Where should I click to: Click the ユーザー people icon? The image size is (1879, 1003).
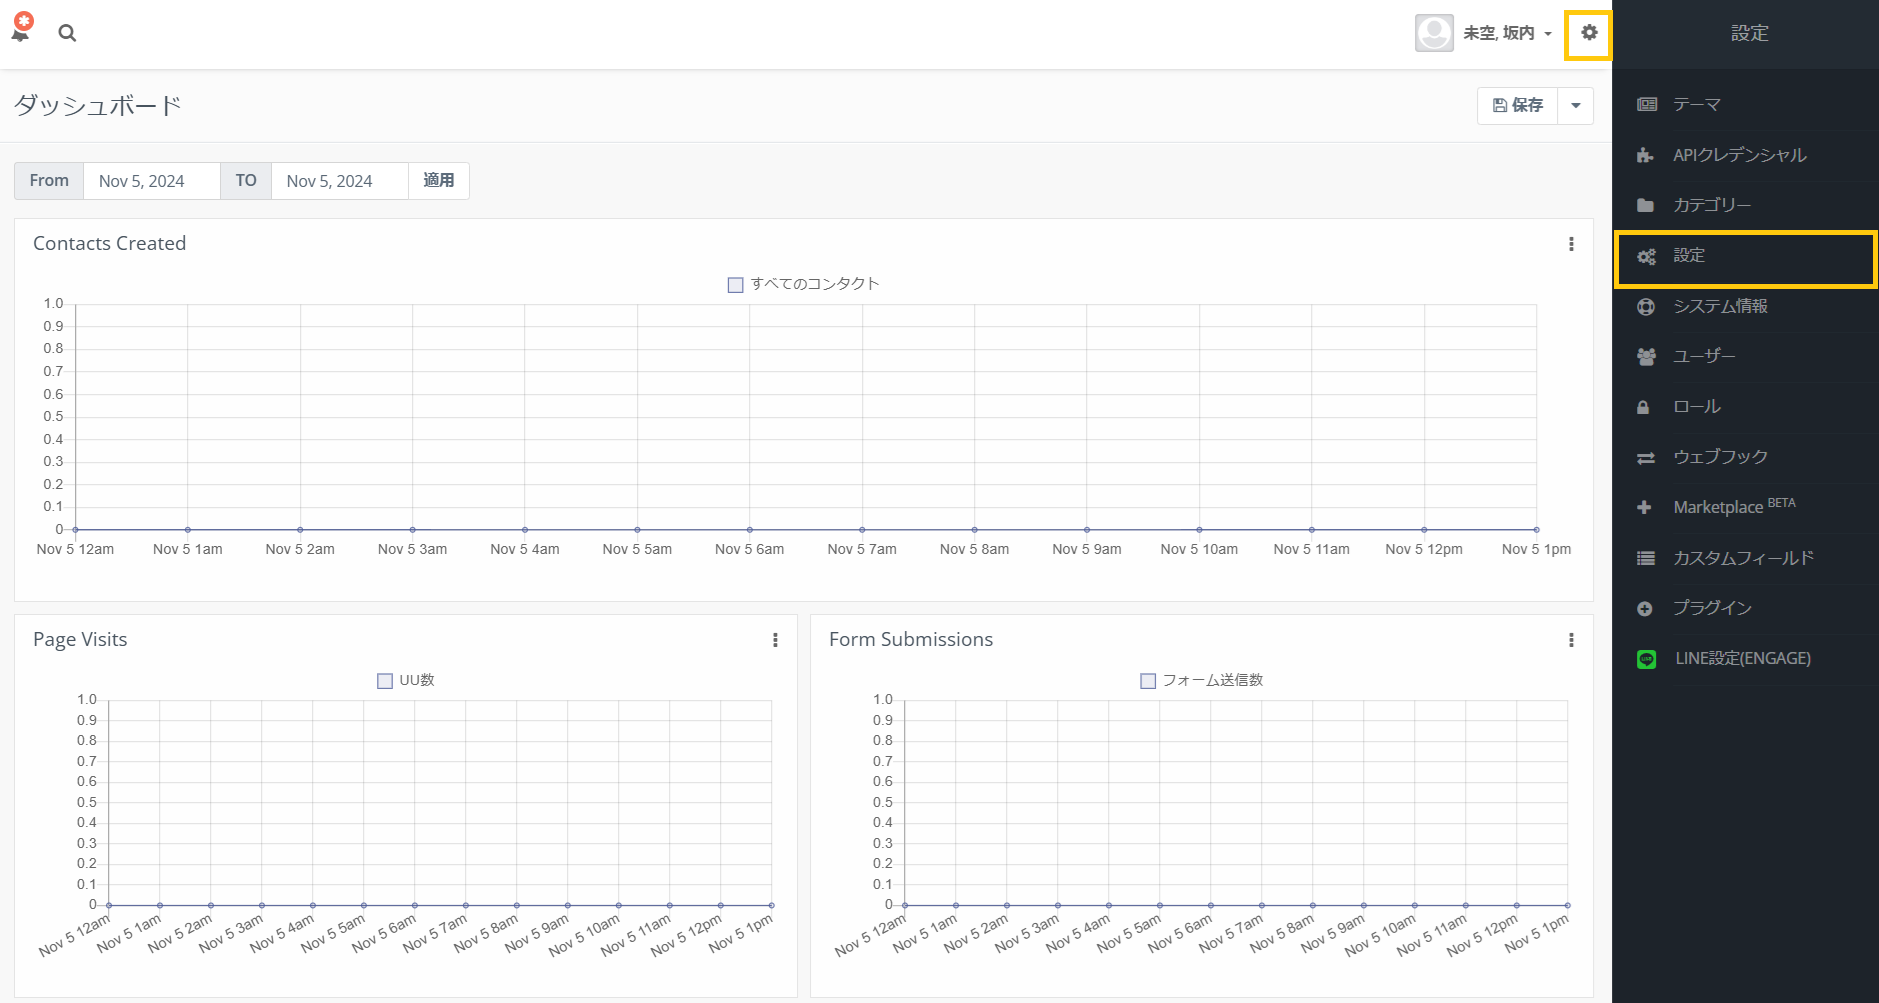[1645, 357]
